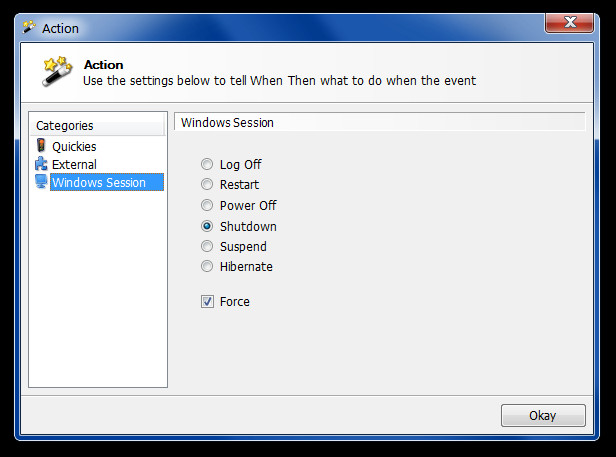Click the Windows Session monitor icon

click(x=41, y=182)
